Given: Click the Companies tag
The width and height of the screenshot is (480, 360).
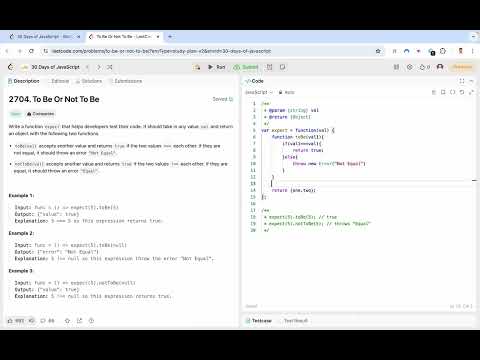Looking at the screenshot, I should (40, 114).
